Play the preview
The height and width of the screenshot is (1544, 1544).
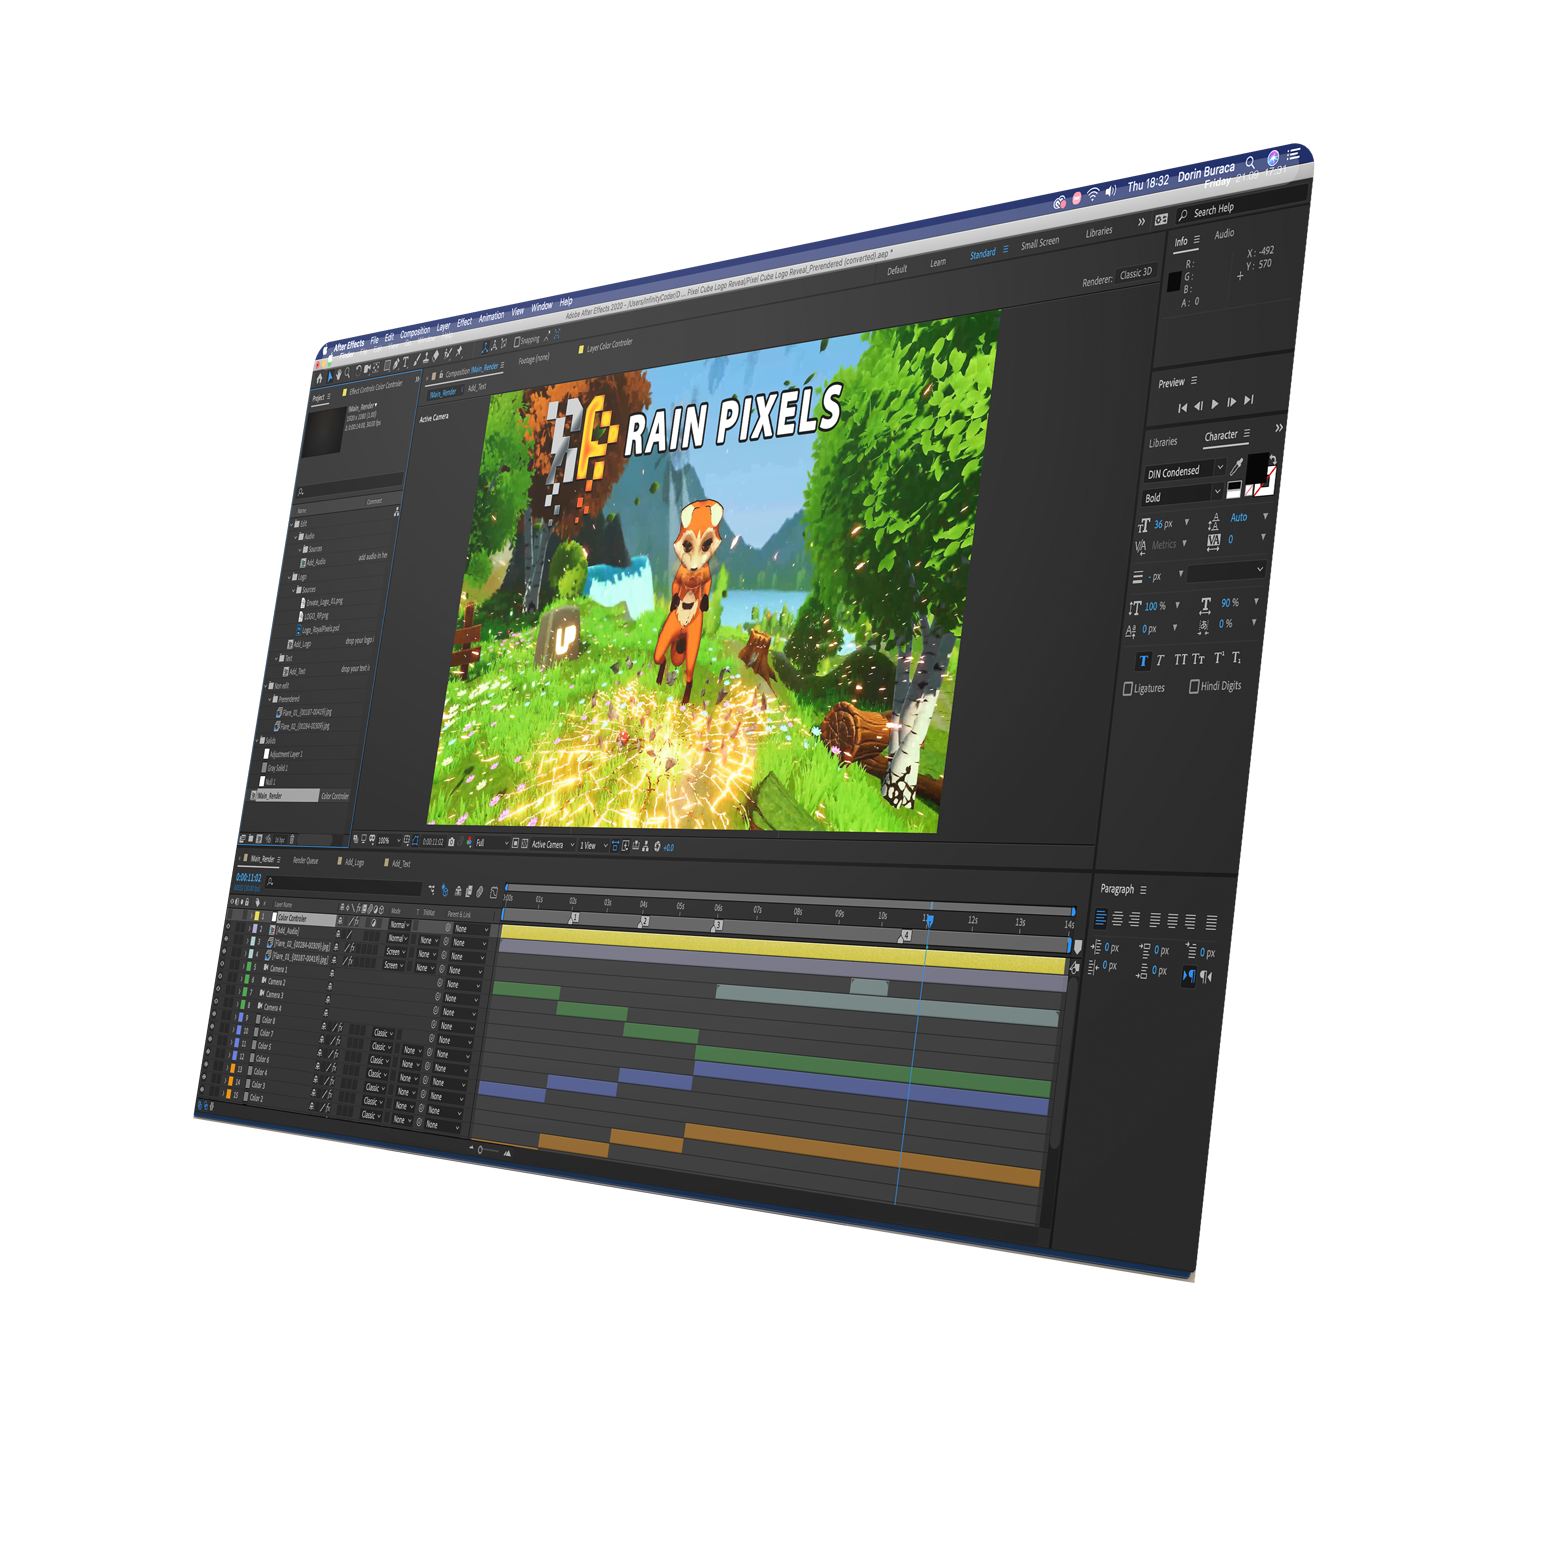pyautogui.click(x=1215, y=404)
